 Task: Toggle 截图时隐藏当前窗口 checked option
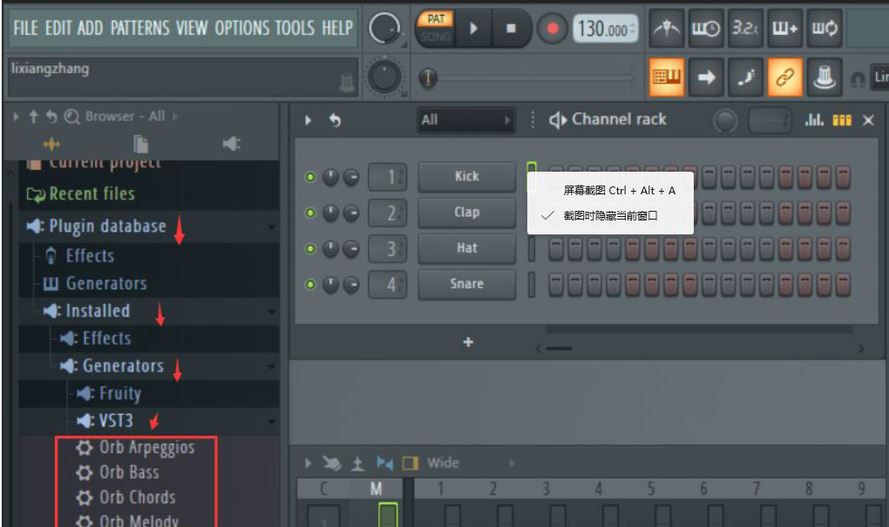(x=609, y=215)
